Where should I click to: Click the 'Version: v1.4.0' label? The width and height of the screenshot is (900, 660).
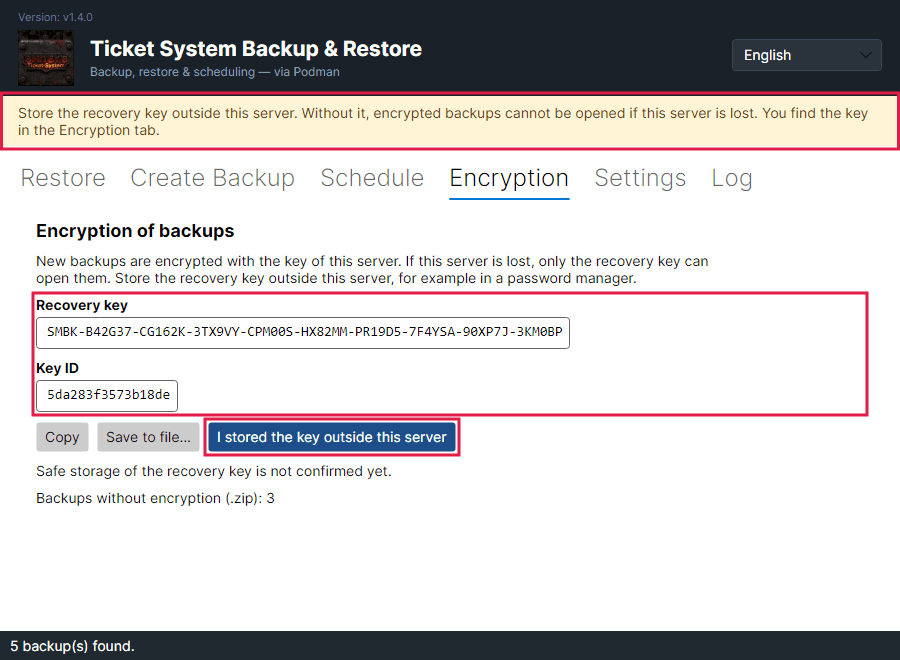[x=55, y=17]
